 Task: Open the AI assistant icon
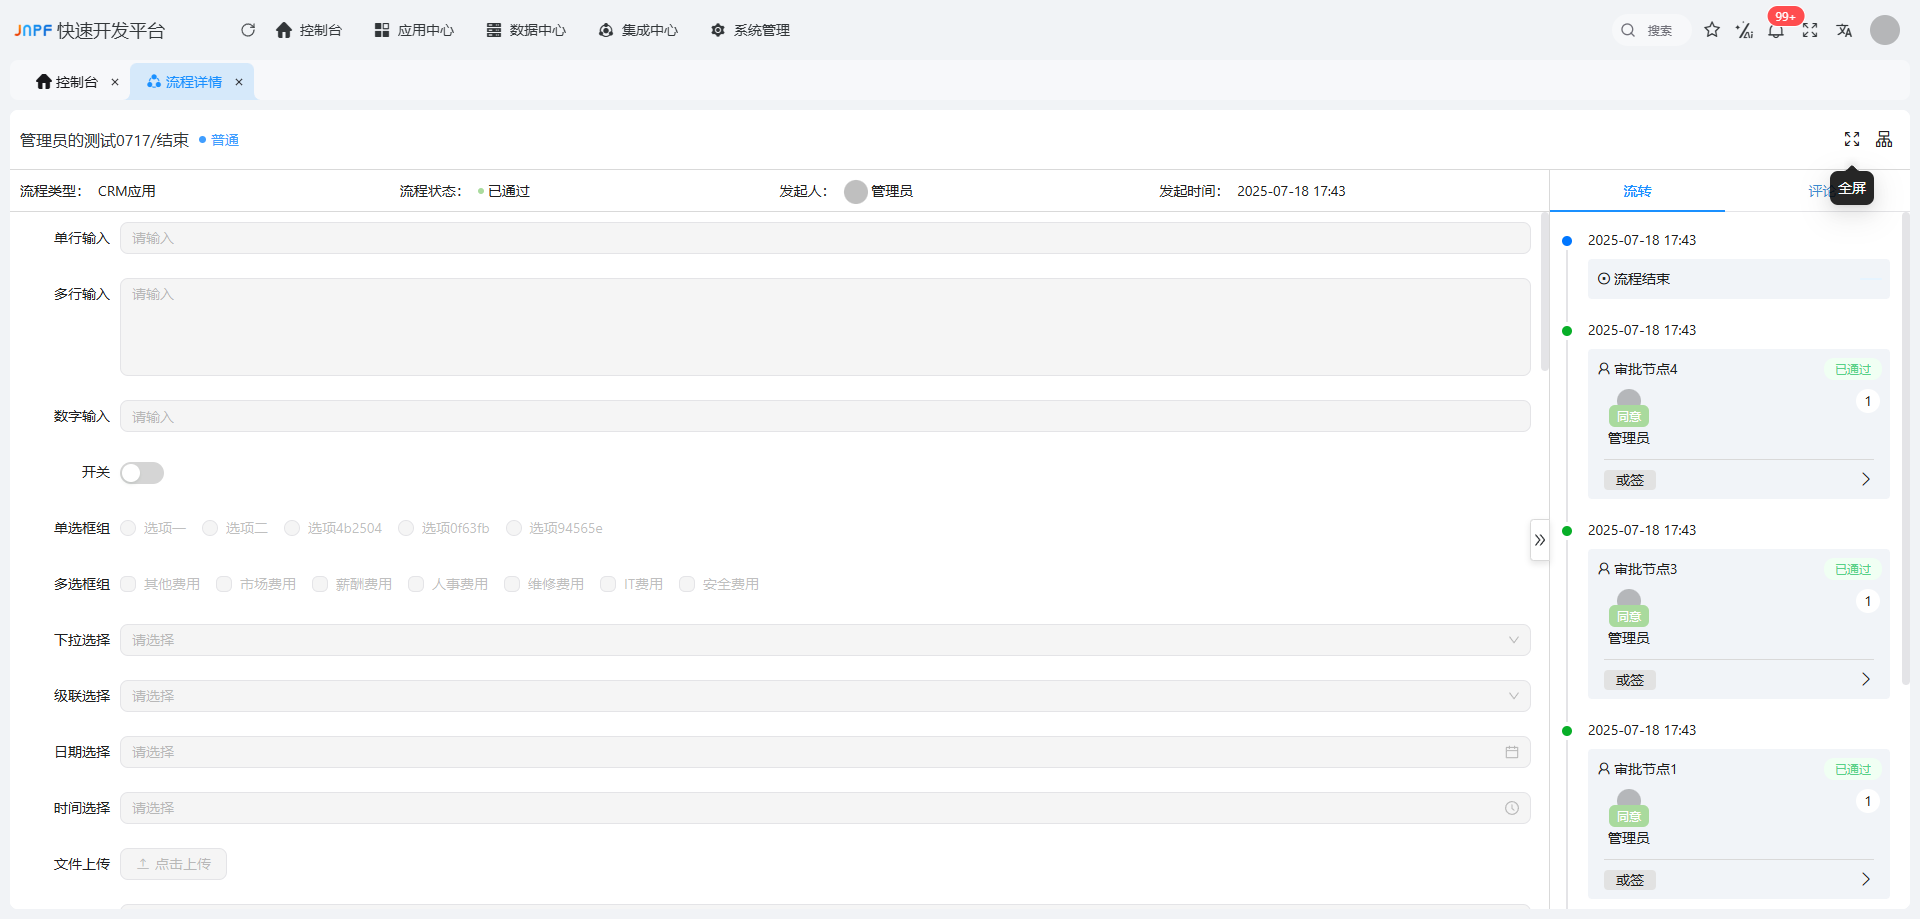click(x=1744, y=30)
